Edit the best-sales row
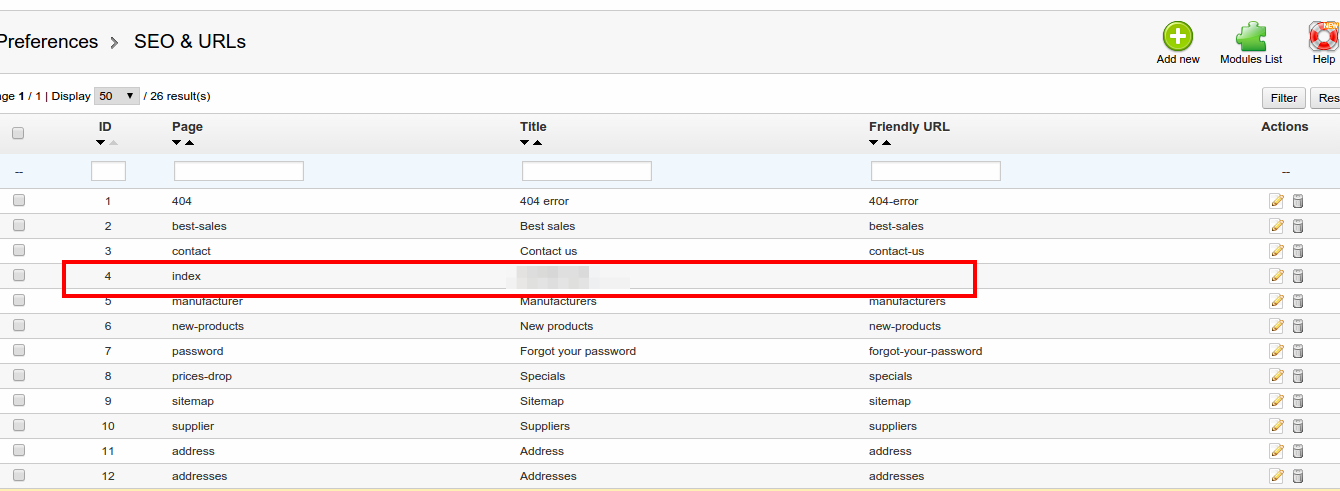 [x=1277, y=226]
